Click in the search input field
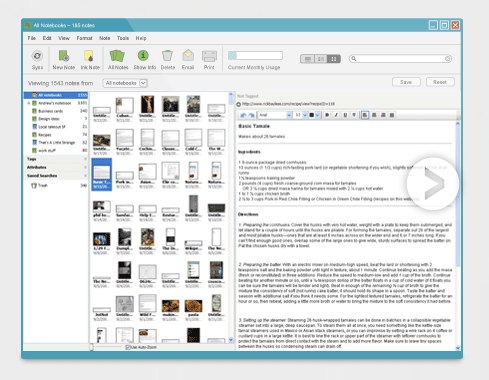The image size is (489, 380). point(401,59)
